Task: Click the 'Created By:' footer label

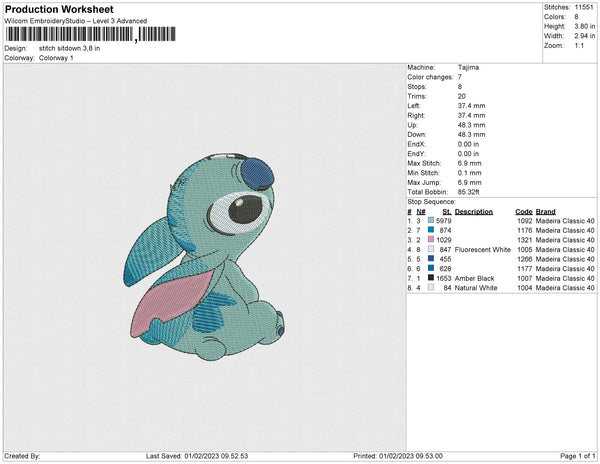Action: click(22, 456)
